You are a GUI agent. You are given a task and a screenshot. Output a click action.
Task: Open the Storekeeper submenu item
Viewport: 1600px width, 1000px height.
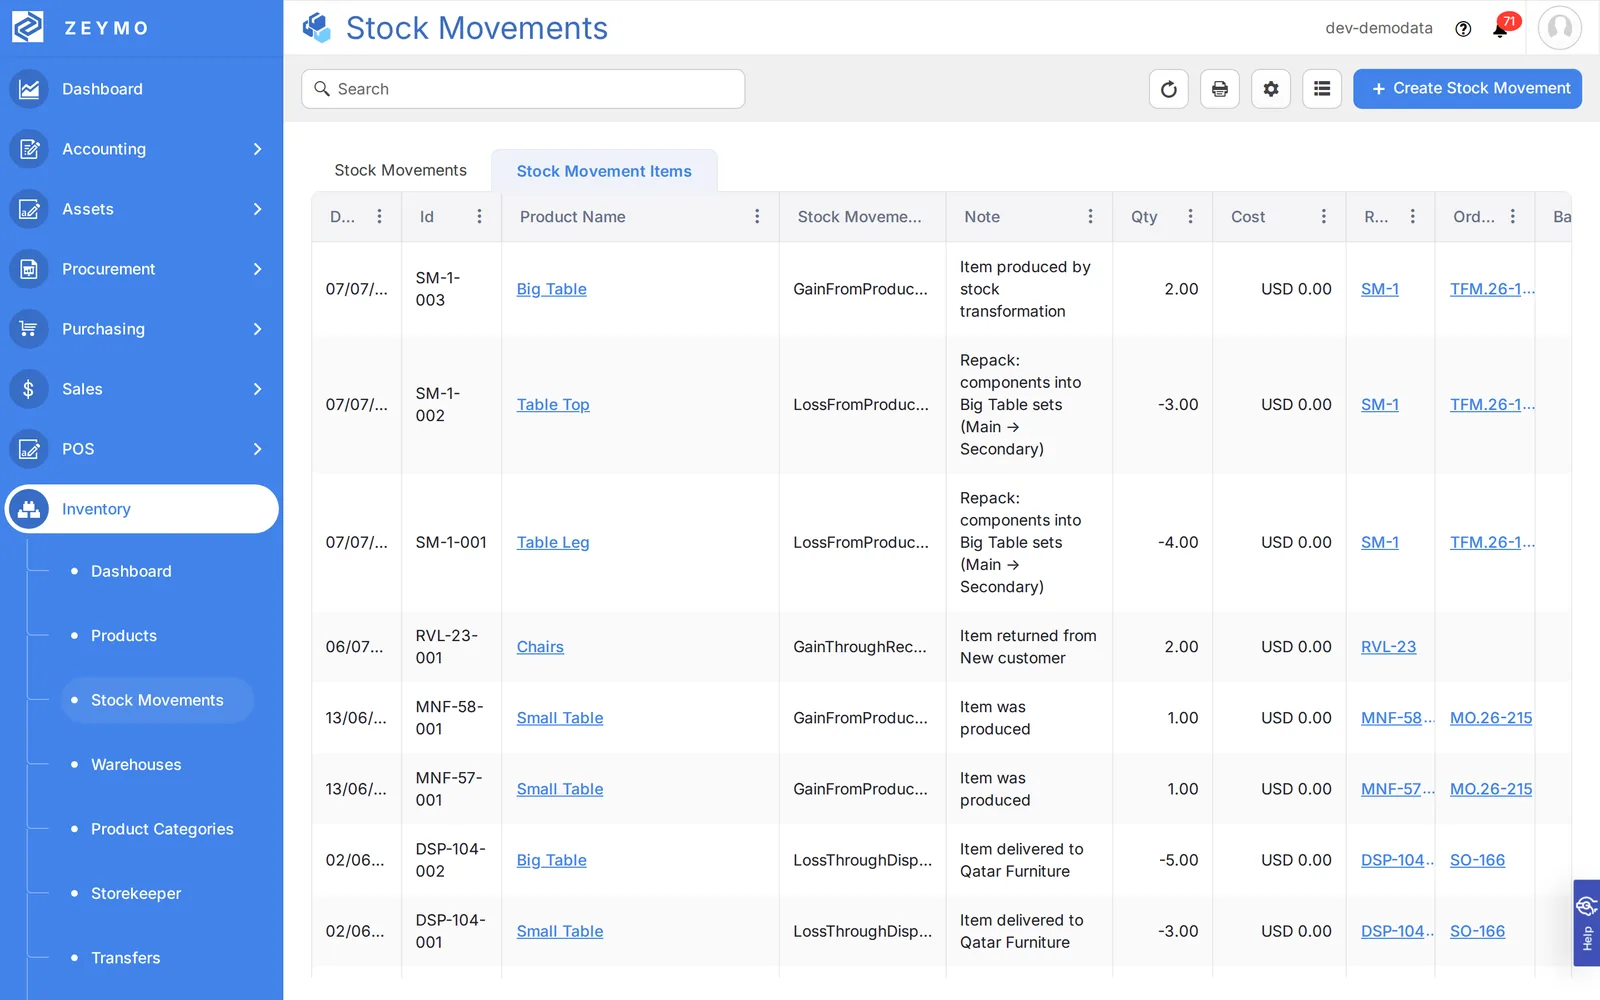136,894
